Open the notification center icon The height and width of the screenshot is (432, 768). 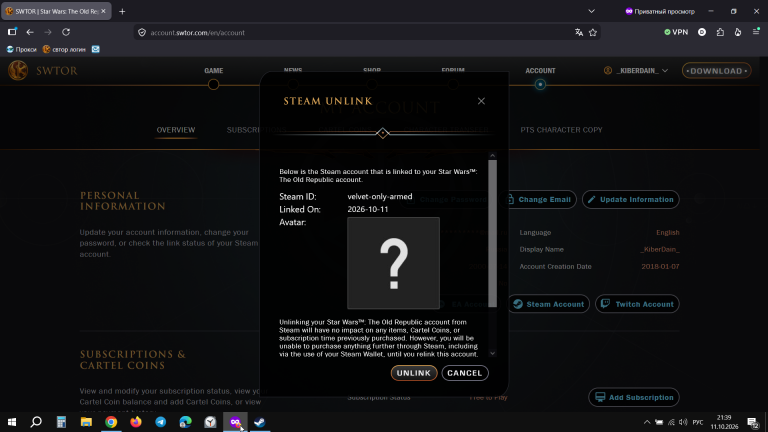coord(753,422)
